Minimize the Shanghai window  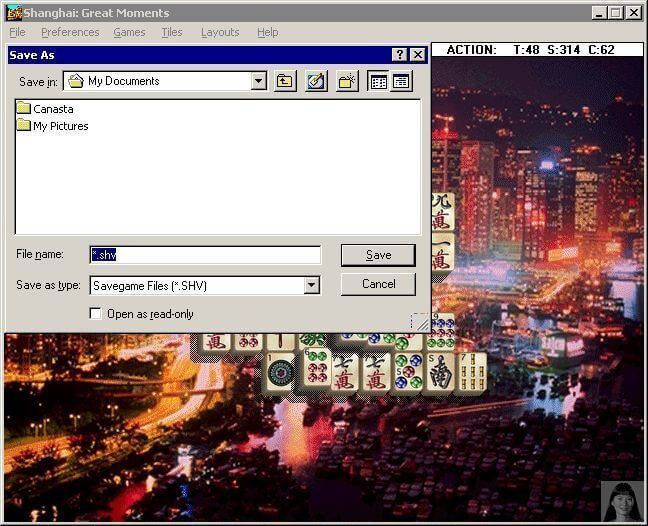(599, 13)
